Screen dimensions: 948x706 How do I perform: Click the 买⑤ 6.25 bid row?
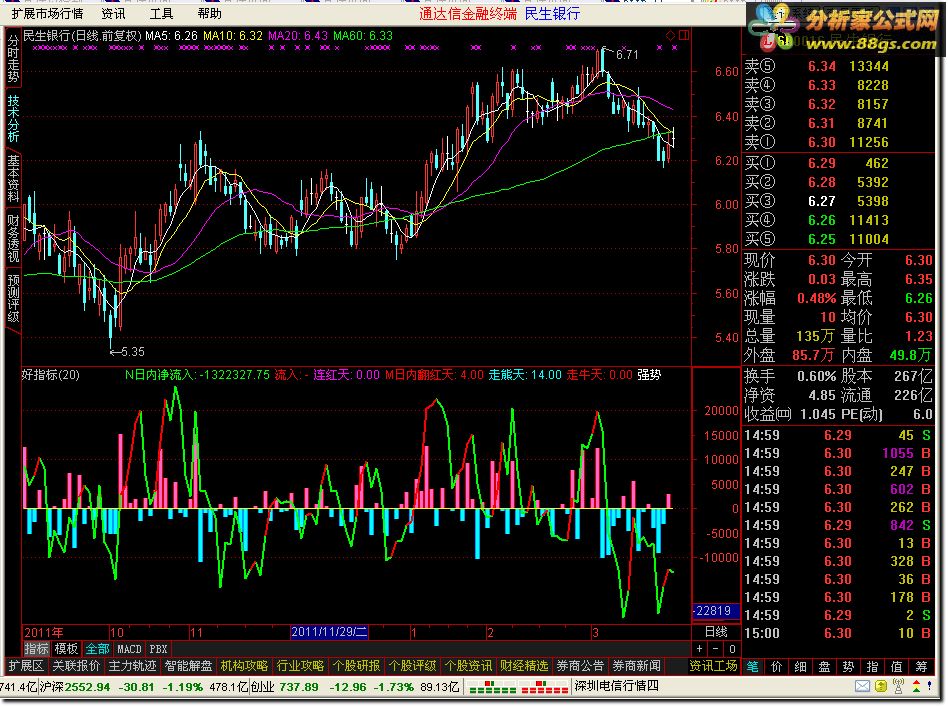tap(838, 239)
